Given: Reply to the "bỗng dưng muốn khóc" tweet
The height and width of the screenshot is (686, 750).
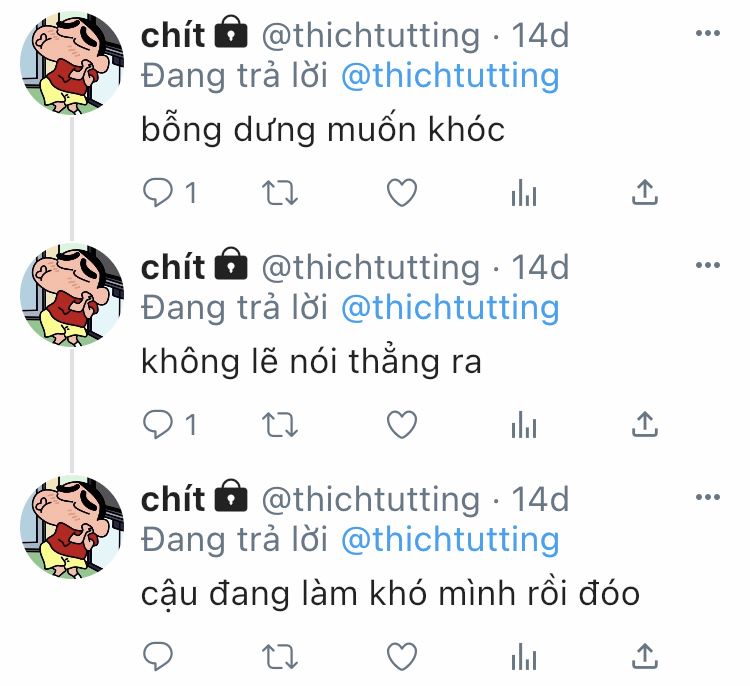Looking at the screenshot, I should click(158, 193).
